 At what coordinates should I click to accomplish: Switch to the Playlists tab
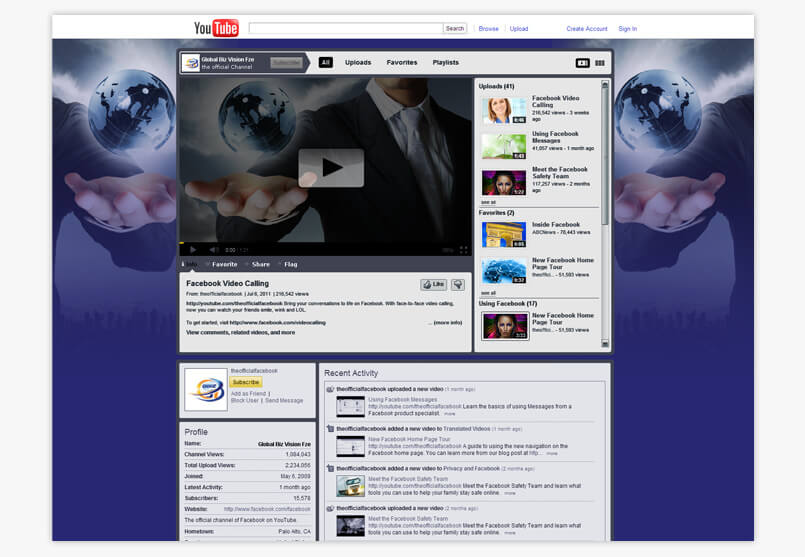[x=446, y=63]
